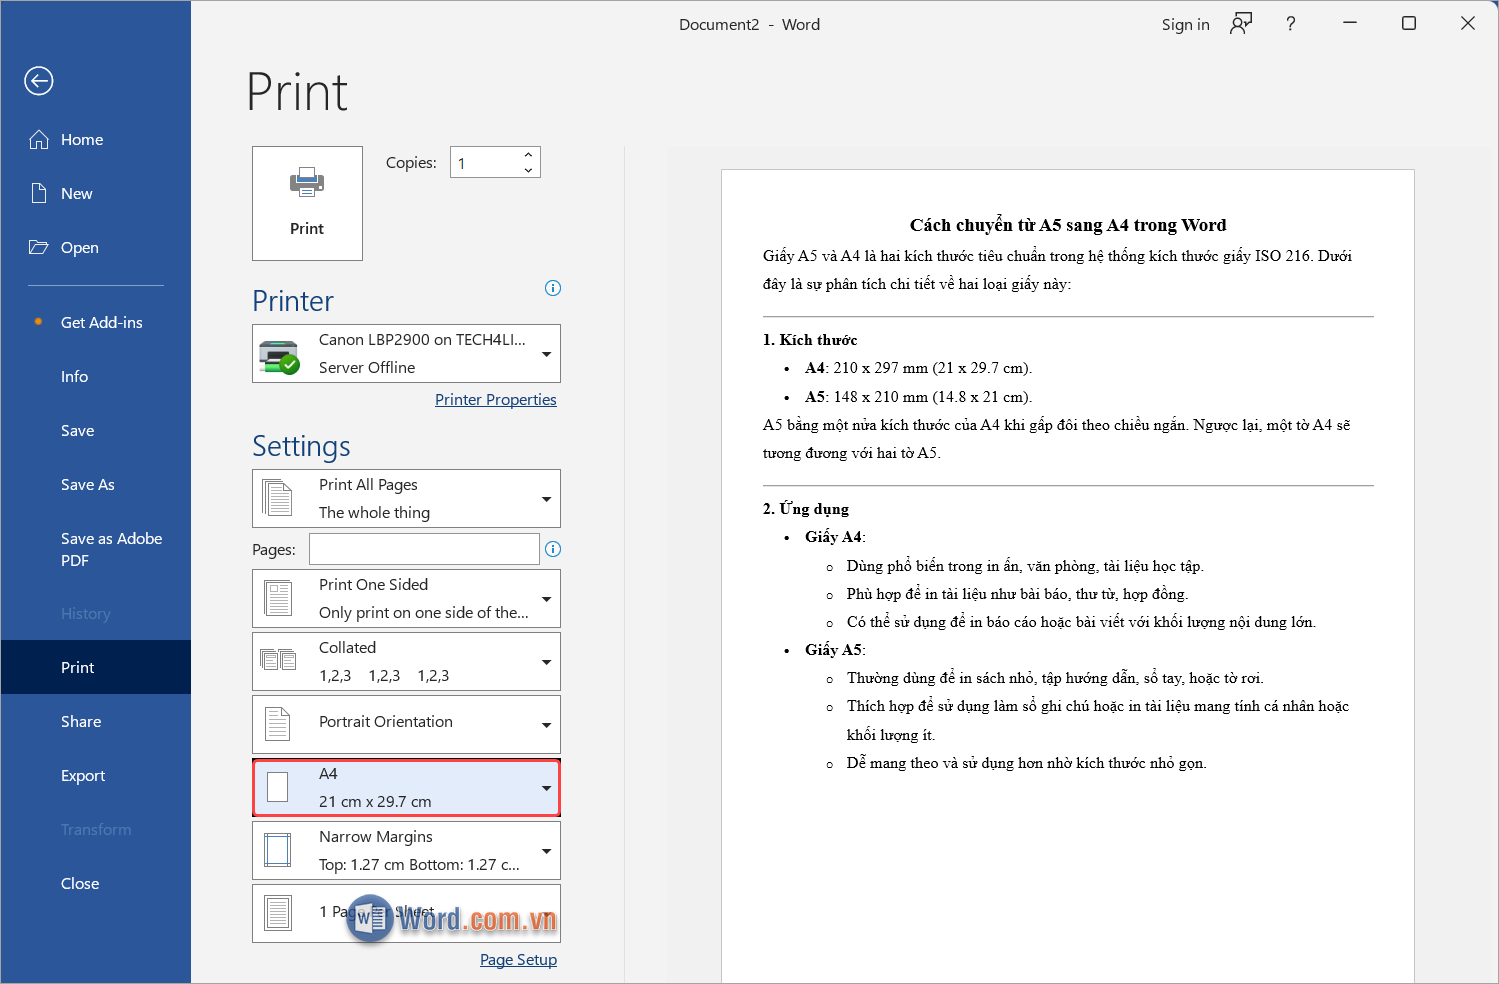Expand the Print One Sided dropdown
This screenshot has width=1499, height=984.
click(546, 599)
